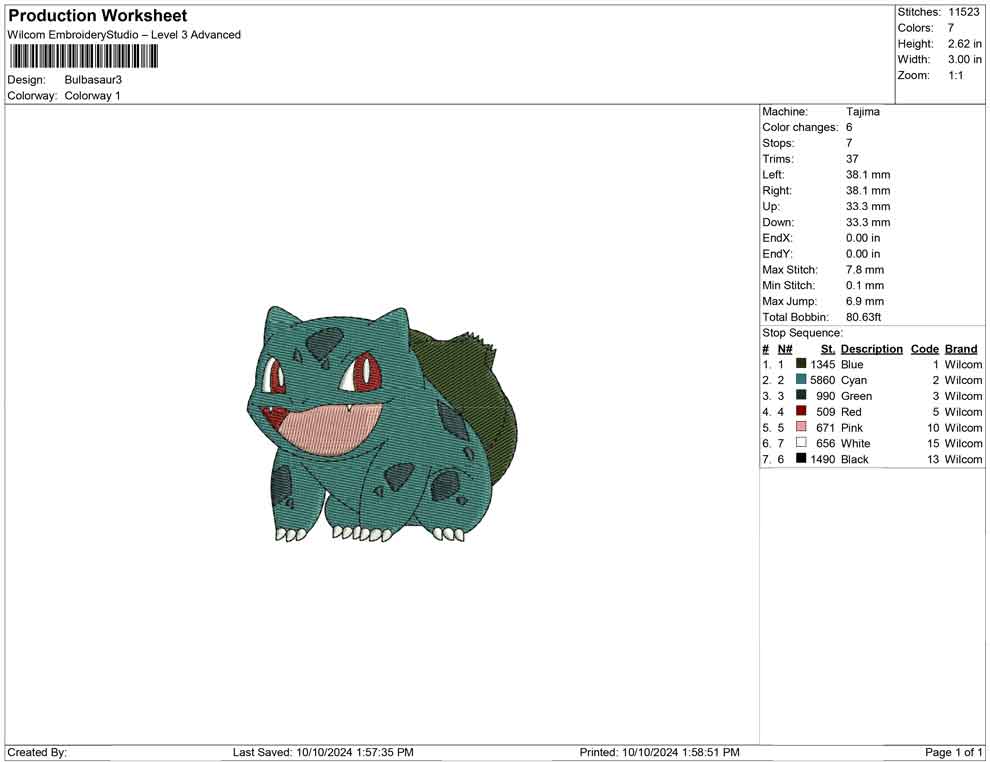Click the 'Pink' description in stop sequence
Image resolution: width=990 pixels, height=762 pixels.
pyautogui.click(x=852, y=427)
